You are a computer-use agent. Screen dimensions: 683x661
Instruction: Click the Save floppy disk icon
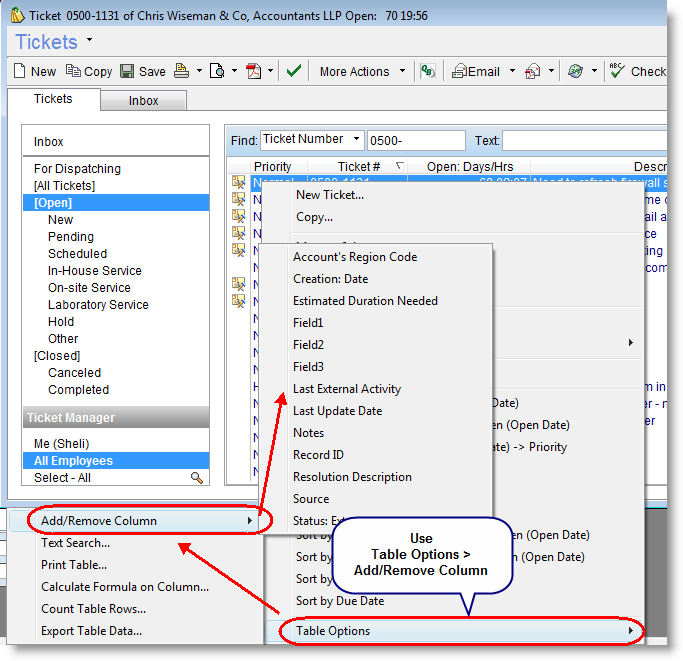(x=128, y=71)
